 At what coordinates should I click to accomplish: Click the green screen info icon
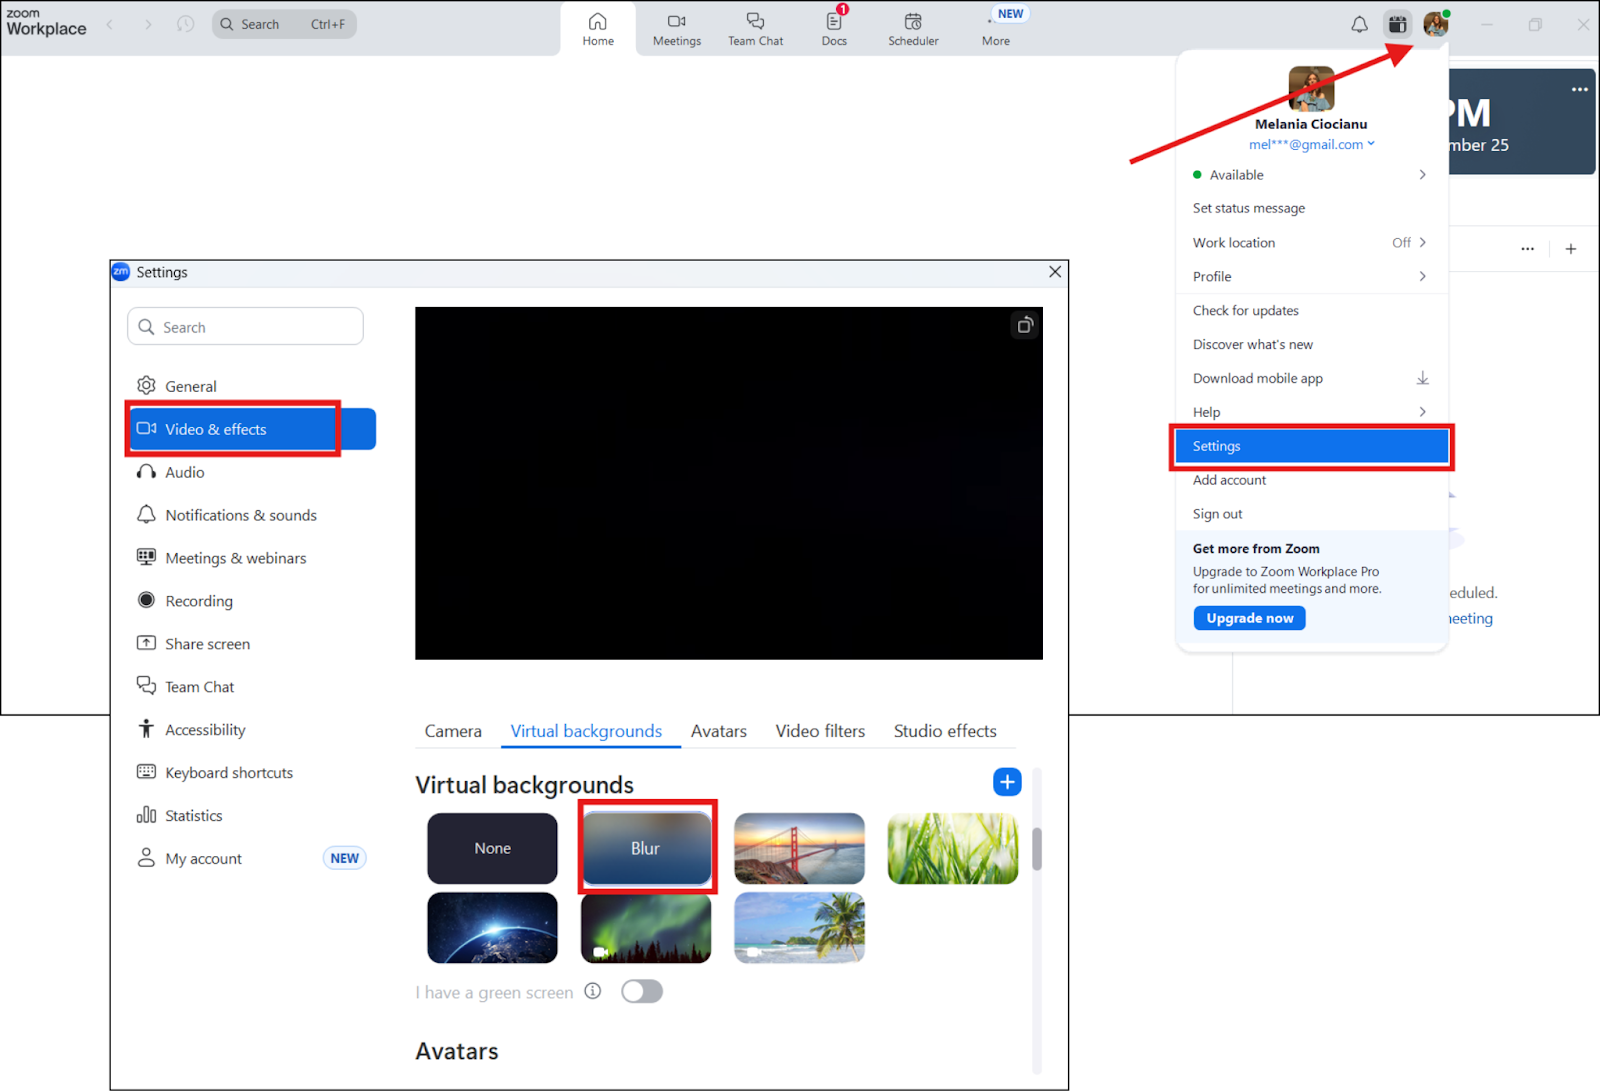tap(593, 991)
